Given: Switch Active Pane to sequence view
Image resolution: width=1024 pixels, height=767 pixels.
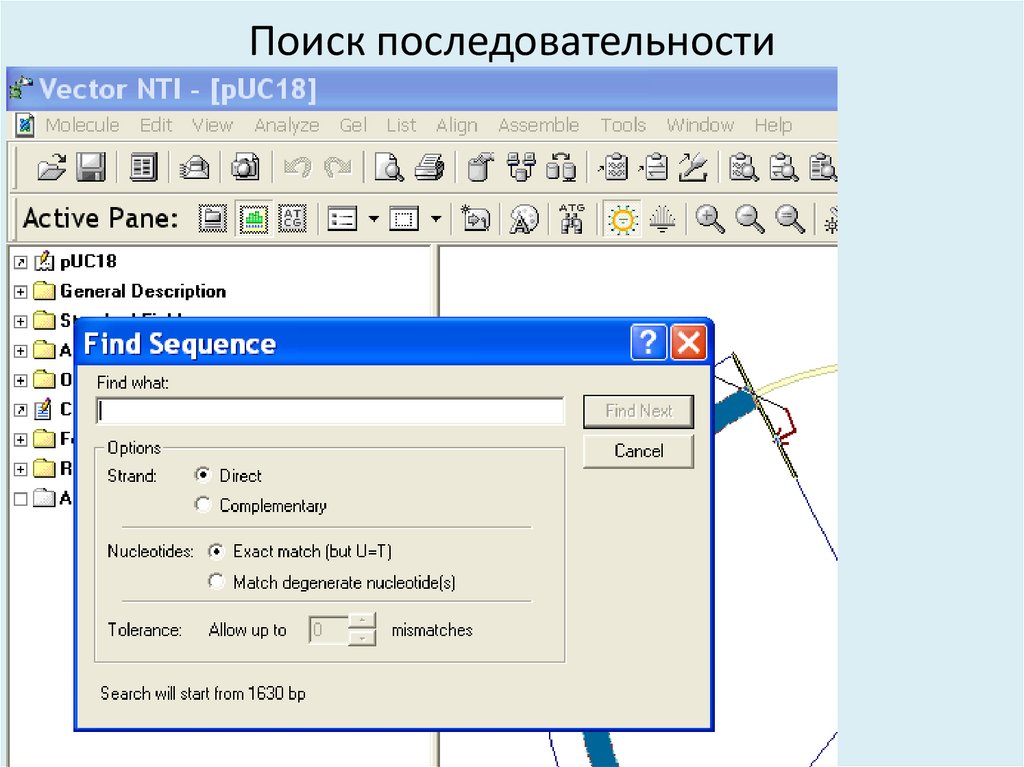Looking at the screenshot, I should pos(291,218).
